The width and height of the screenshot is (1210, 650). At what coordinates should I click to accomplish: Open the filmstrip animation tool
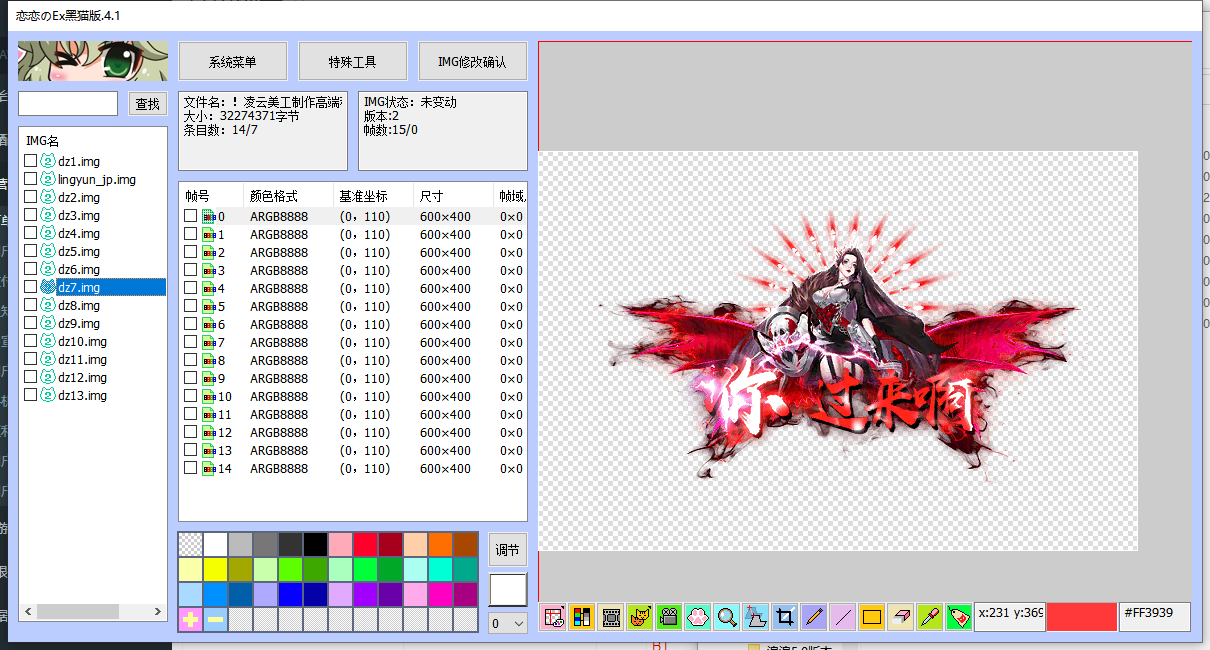click(x=610, y=617)
